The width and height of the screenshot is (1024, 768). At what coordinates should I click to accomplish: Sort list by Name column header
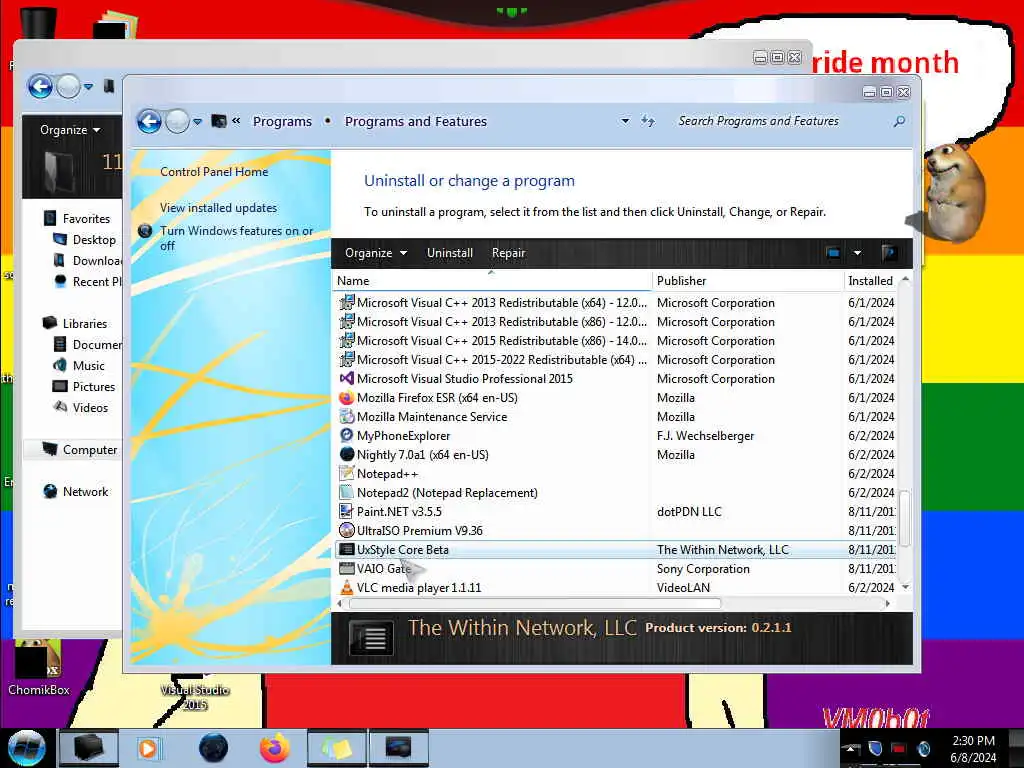[x=492, y=281]
